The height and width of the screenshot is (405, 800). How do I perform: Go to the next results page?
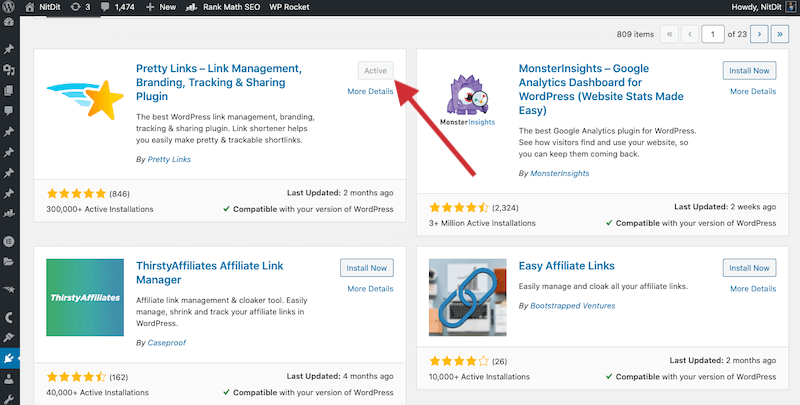tap(759, 34)
